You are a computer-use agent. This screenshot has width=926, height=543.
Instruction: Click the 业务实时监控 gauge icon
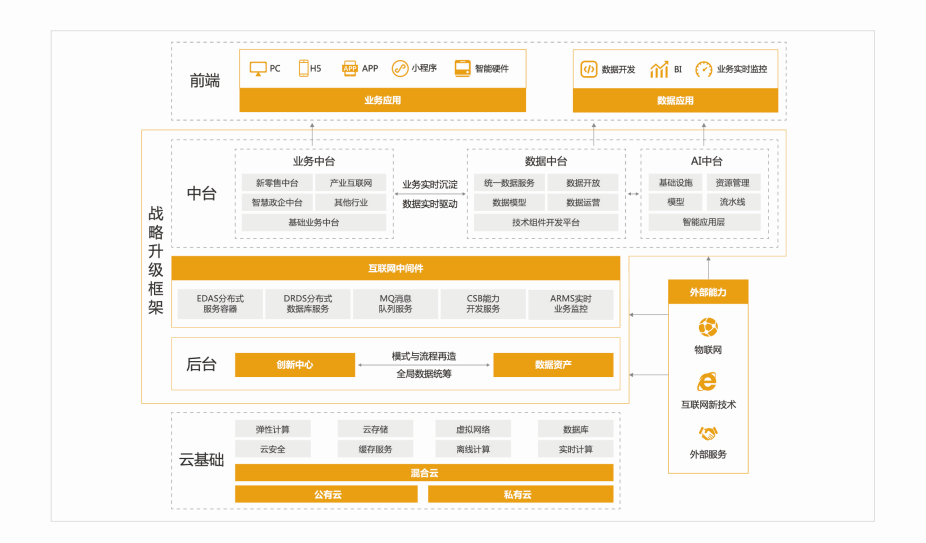703,69
